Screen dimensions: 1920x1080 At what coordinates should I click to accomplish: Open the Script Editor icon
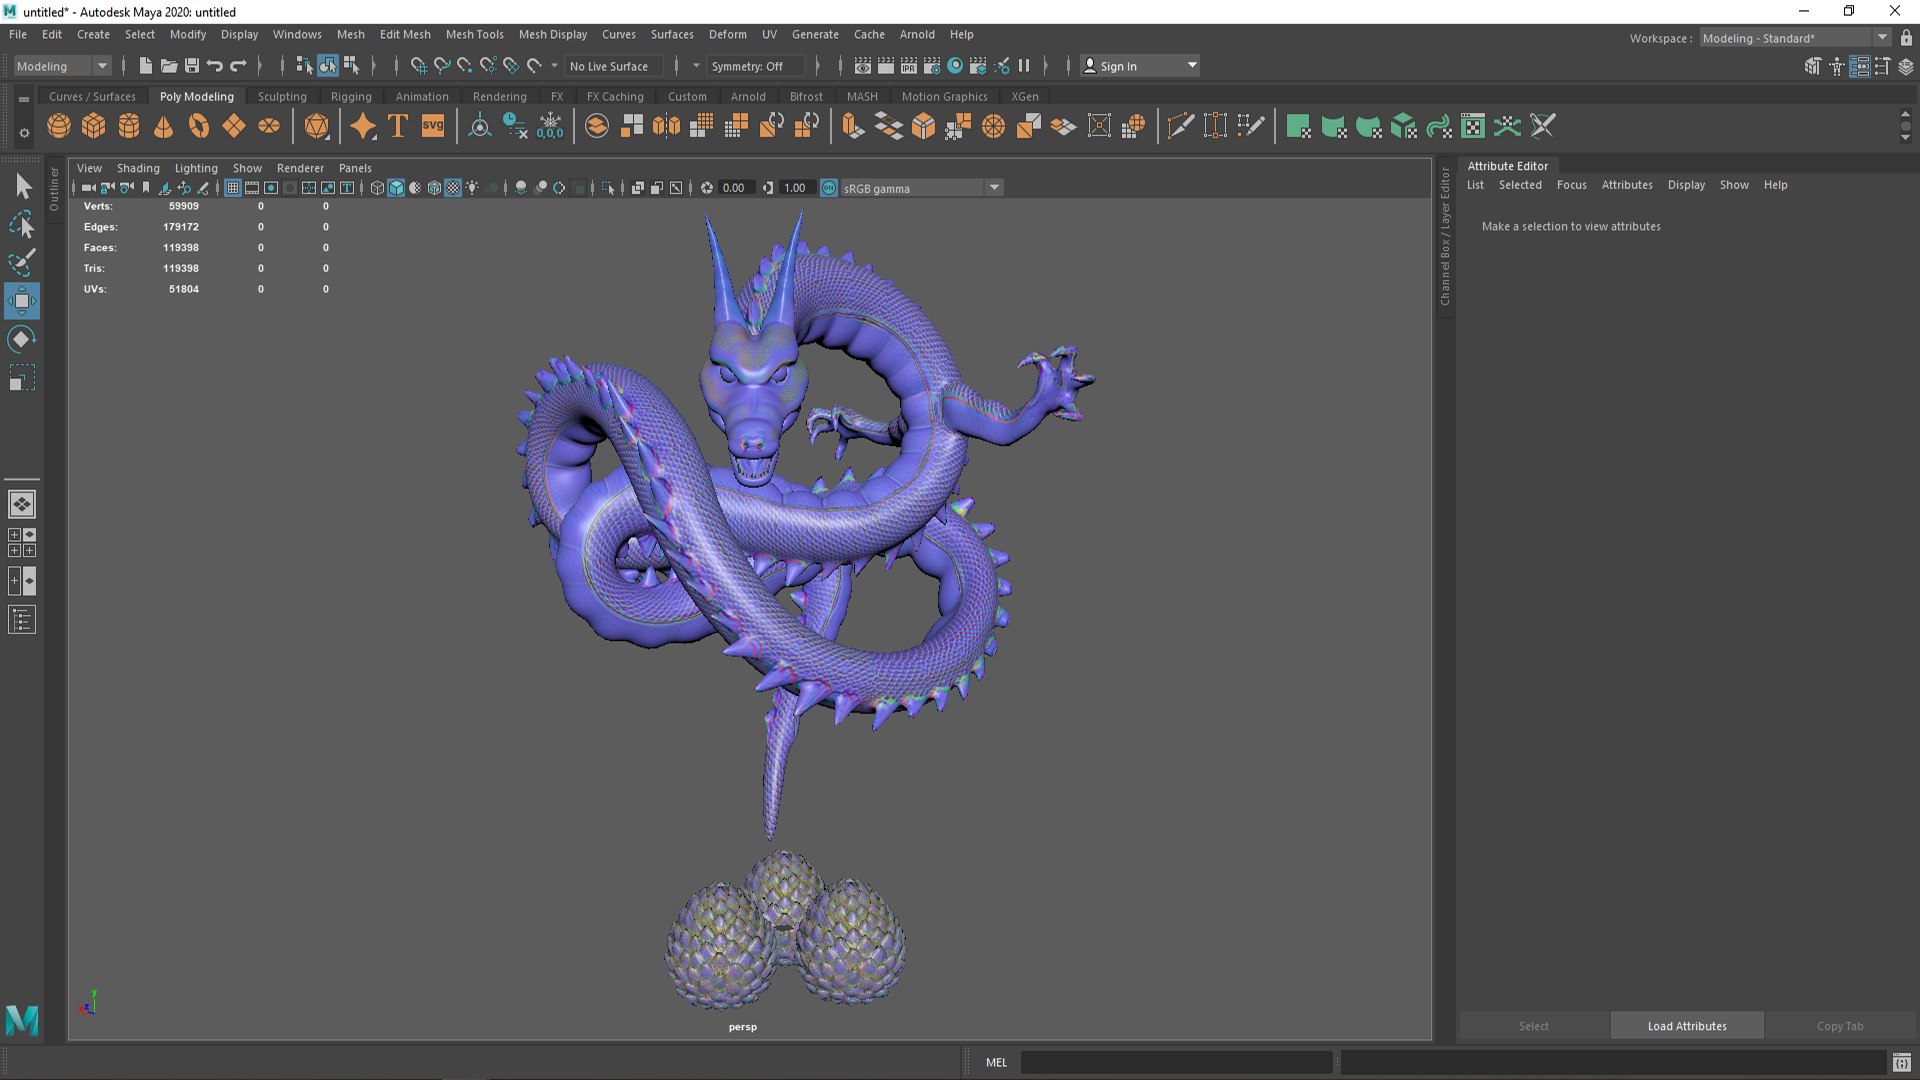pyautogui.click(x=1902, y=1062)
